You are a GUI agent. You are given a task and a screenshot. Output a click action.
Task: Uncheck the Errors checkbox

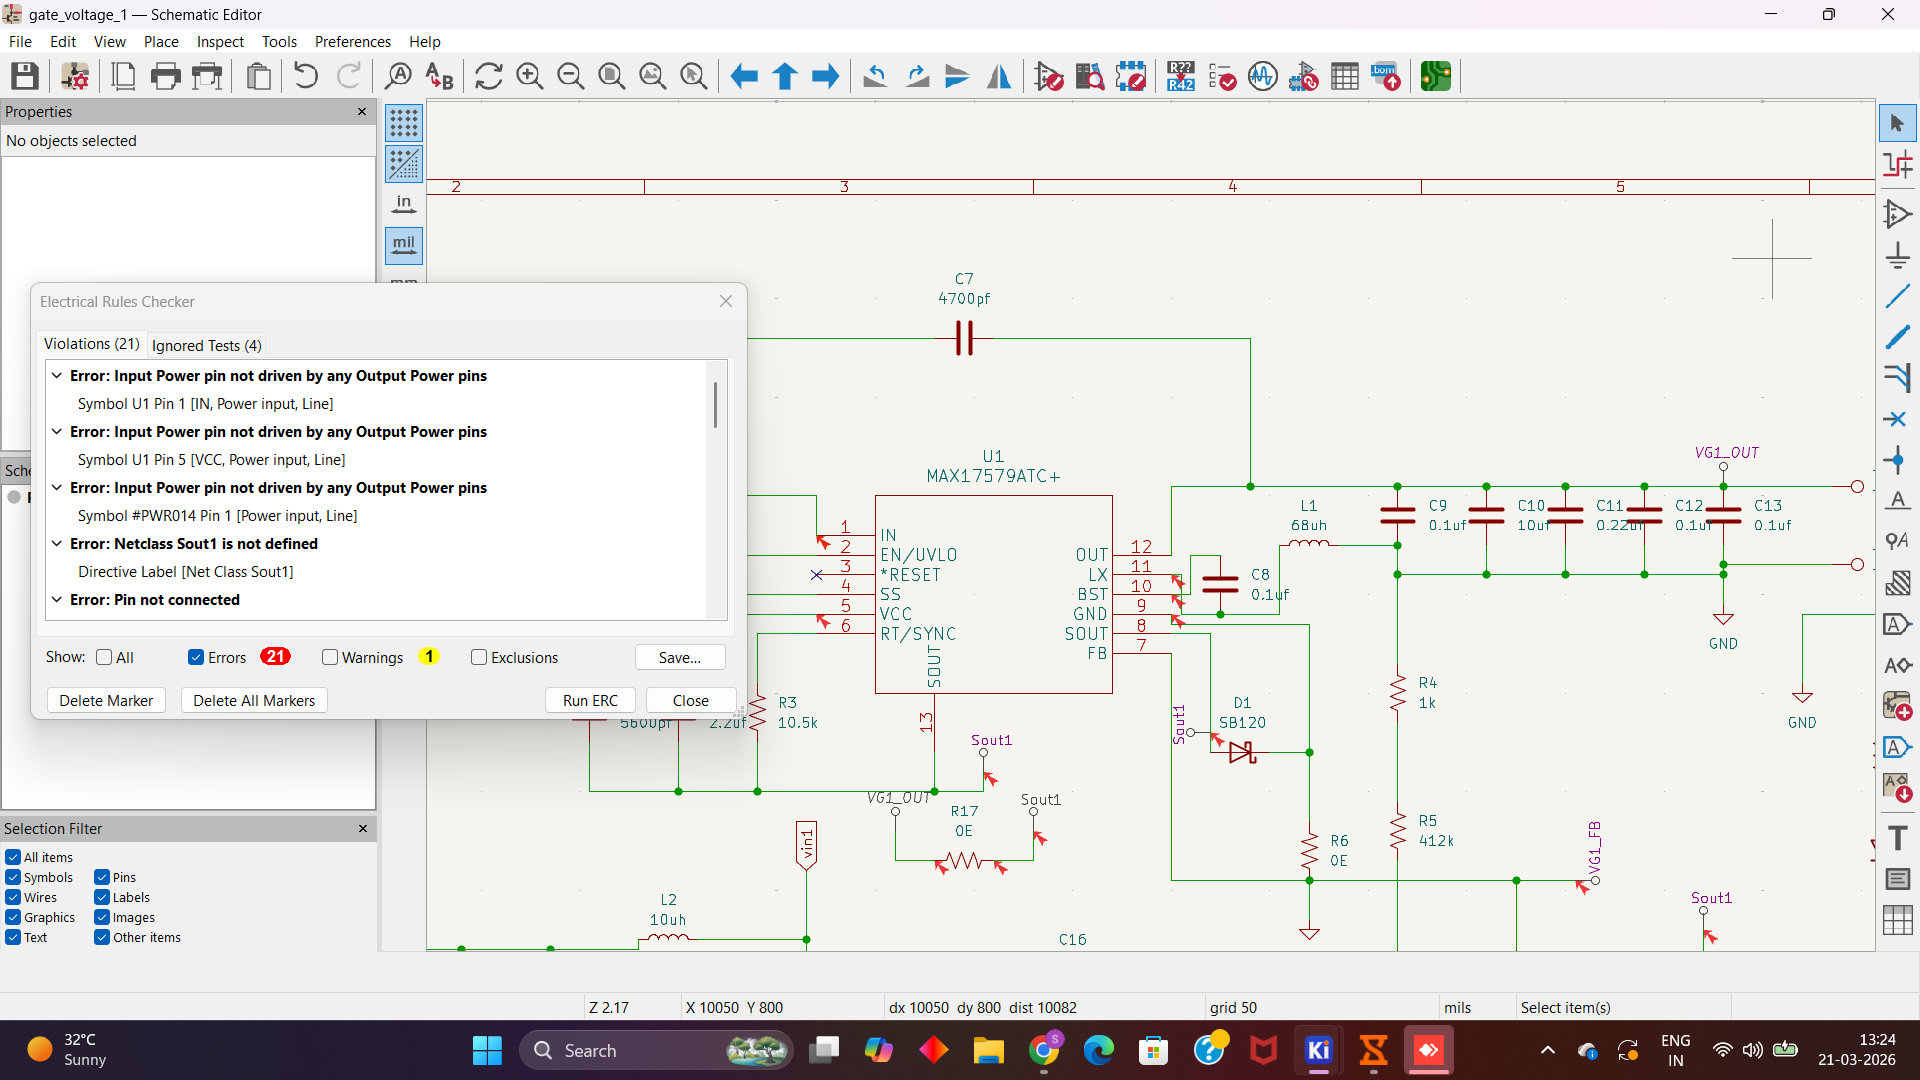[196, 657]
